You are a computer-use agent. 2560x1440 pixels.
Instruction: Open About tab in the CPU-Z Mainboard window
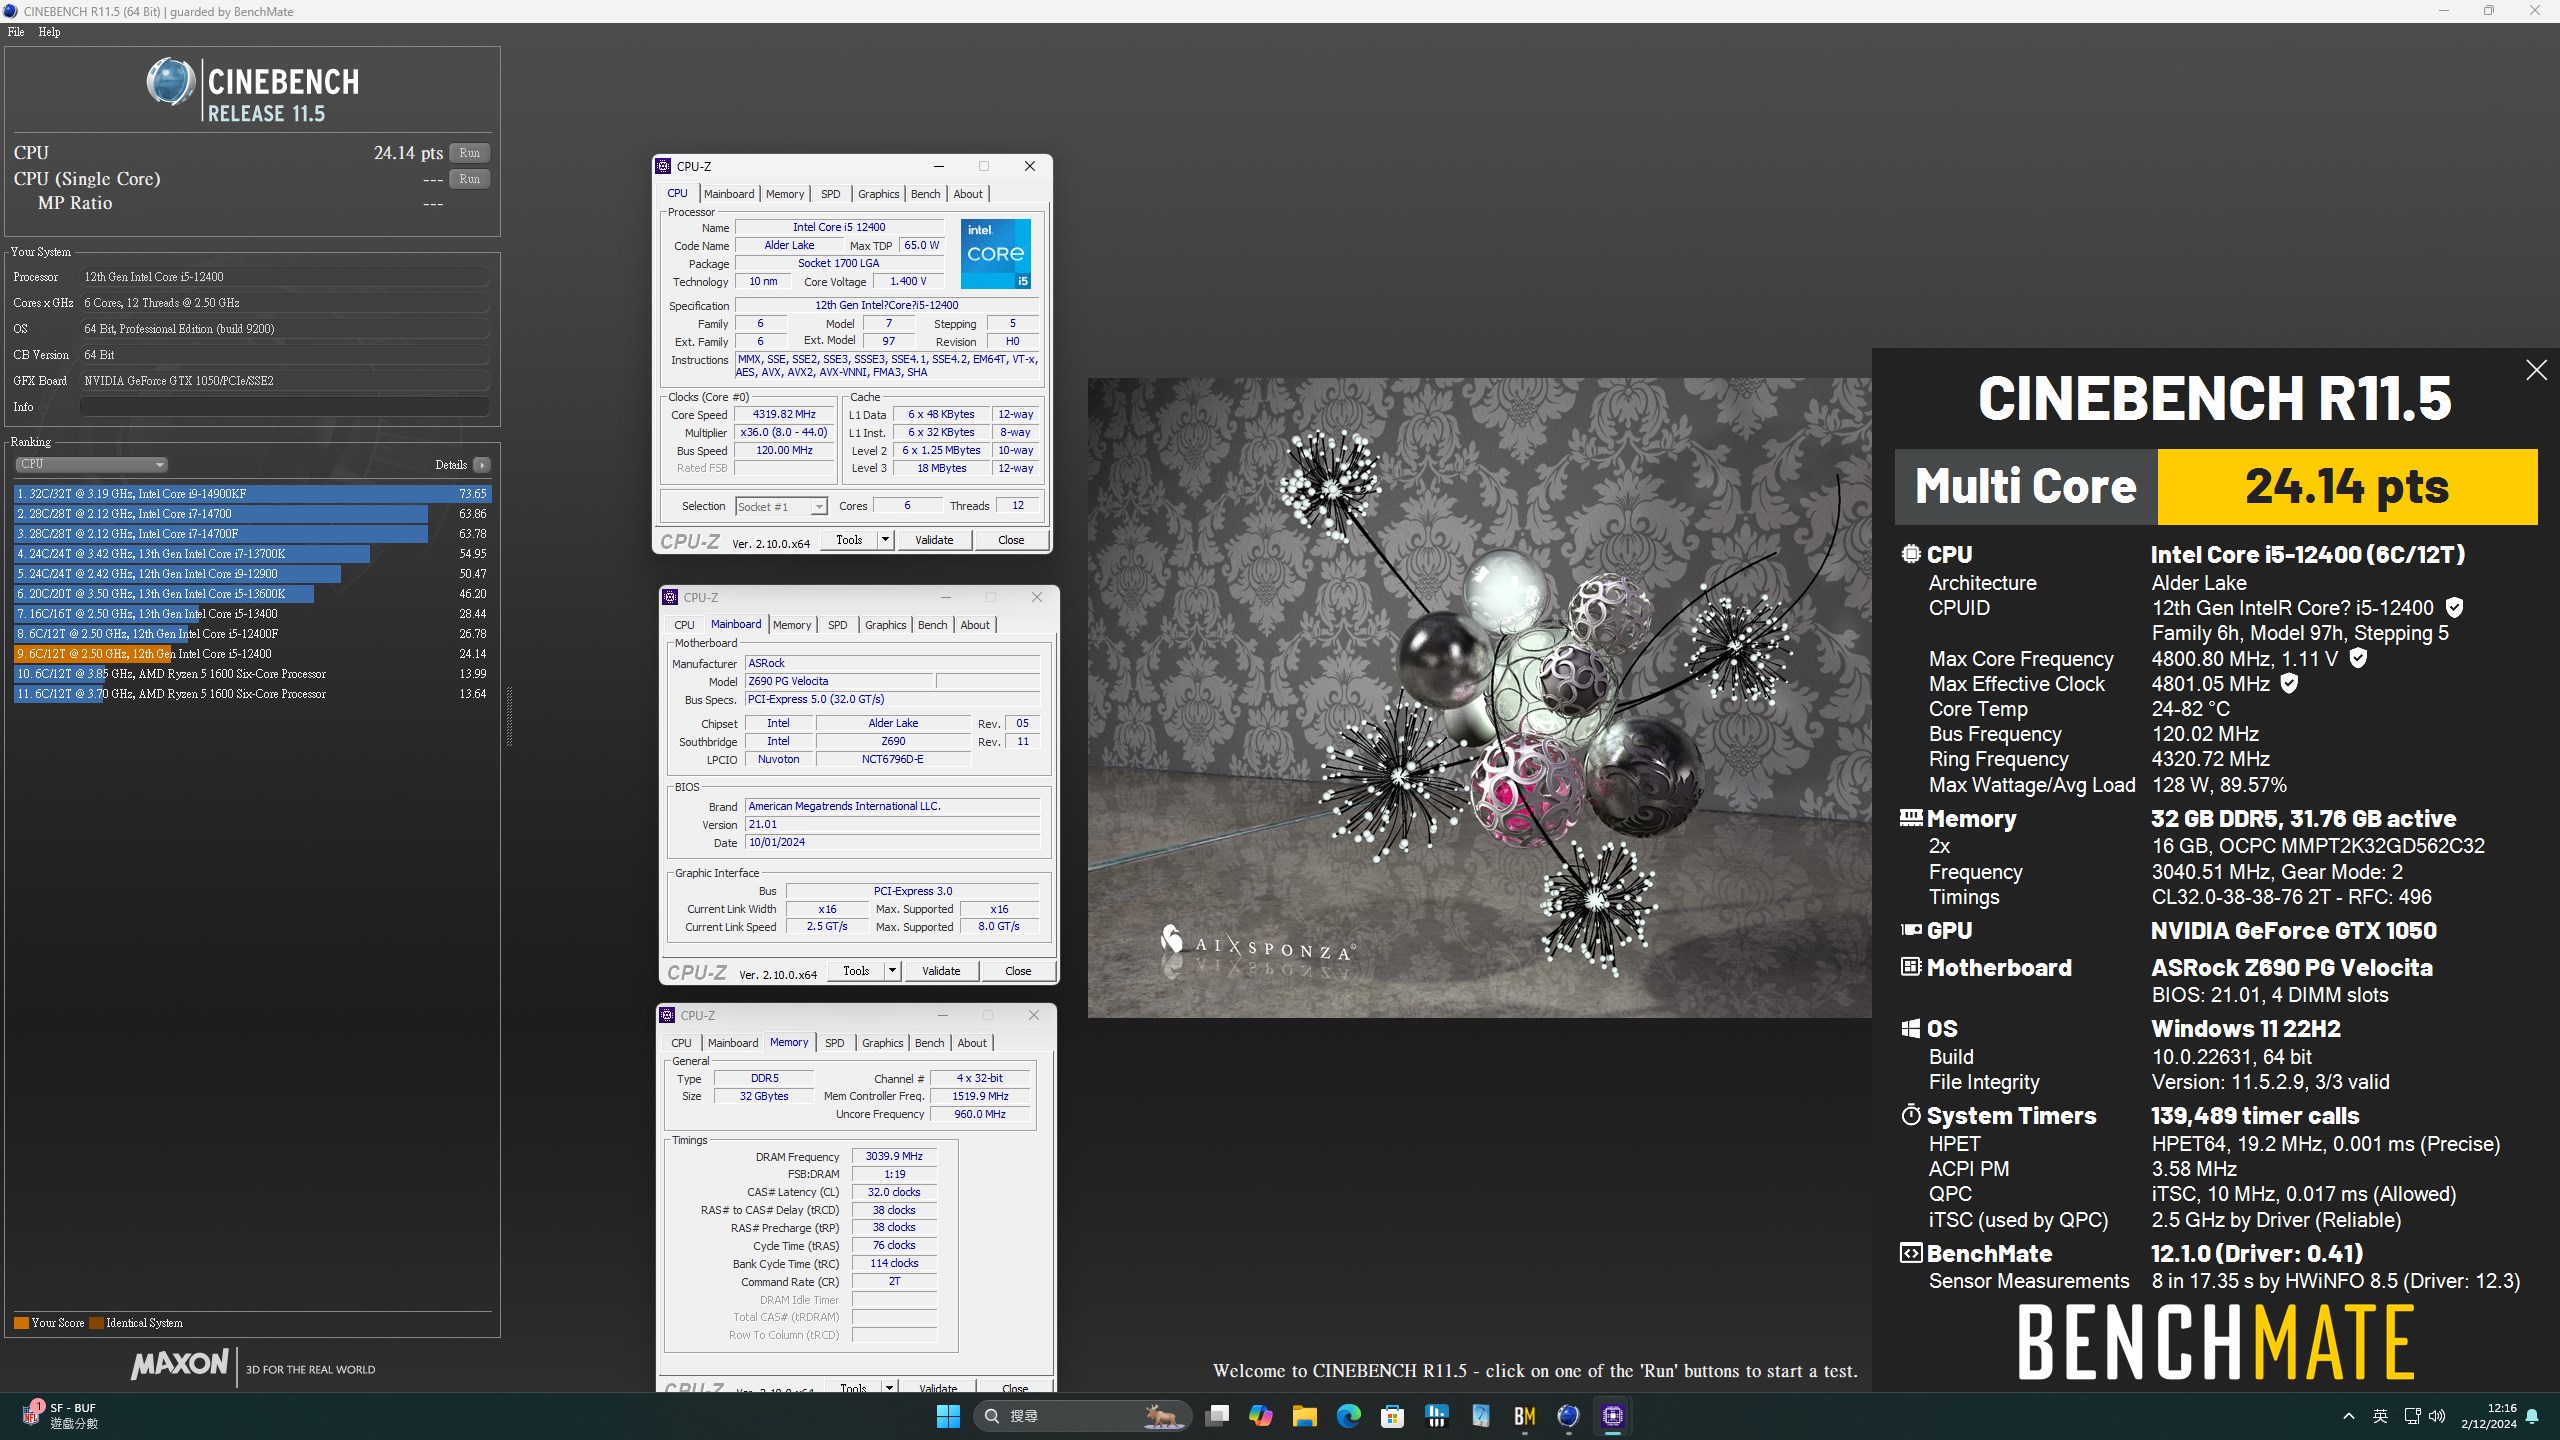pos(975,625)
